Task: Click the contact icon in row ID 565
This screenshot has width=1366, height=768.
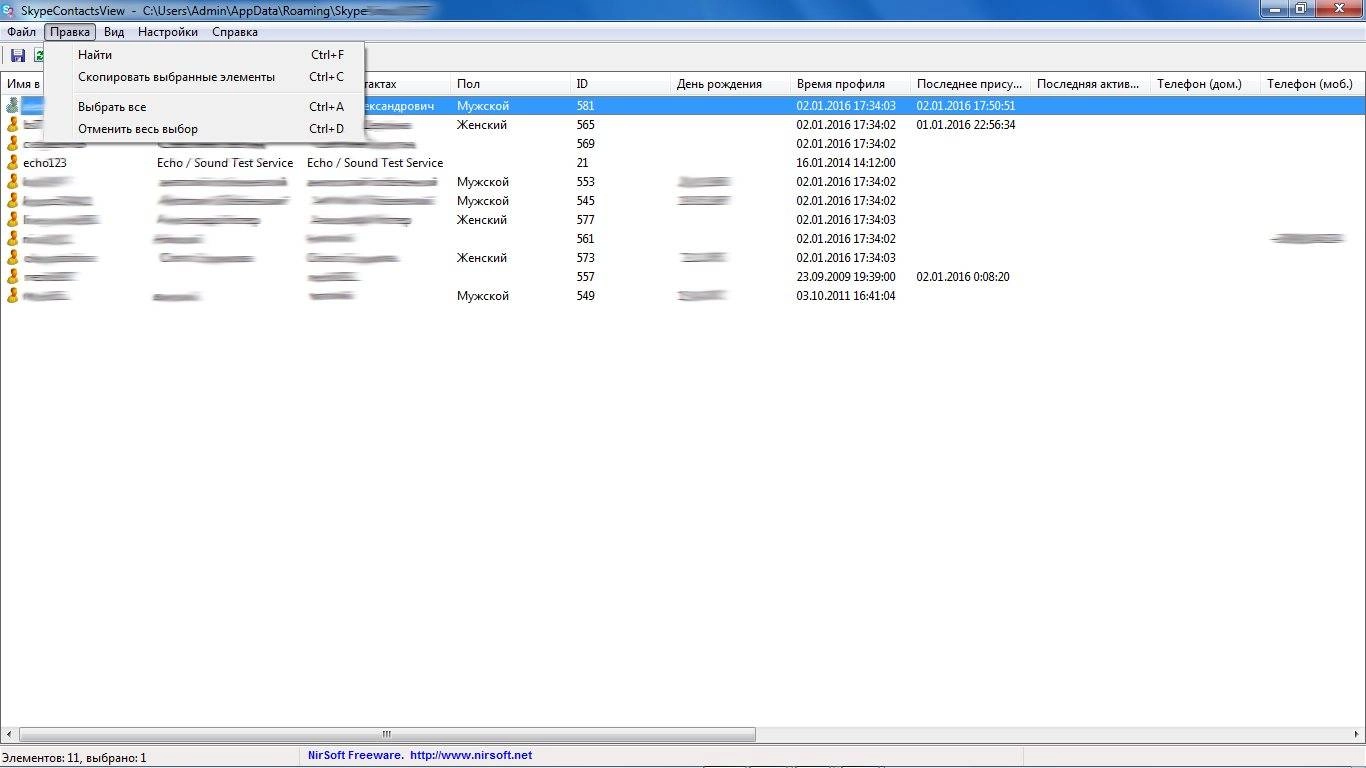Action: coord(13,124)
